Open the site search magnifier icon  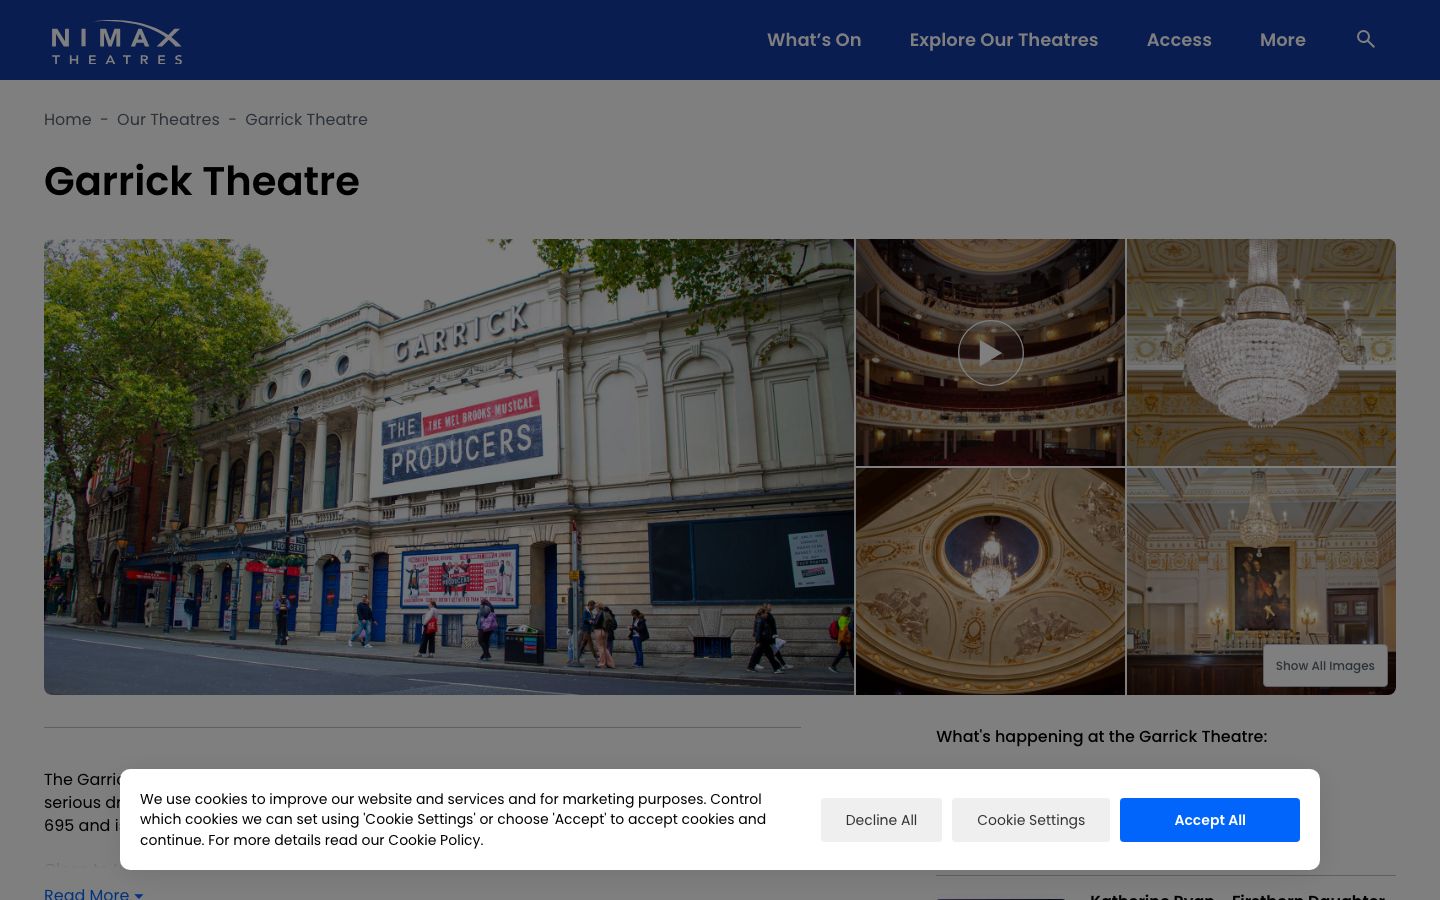click(x=1365, y=39)
